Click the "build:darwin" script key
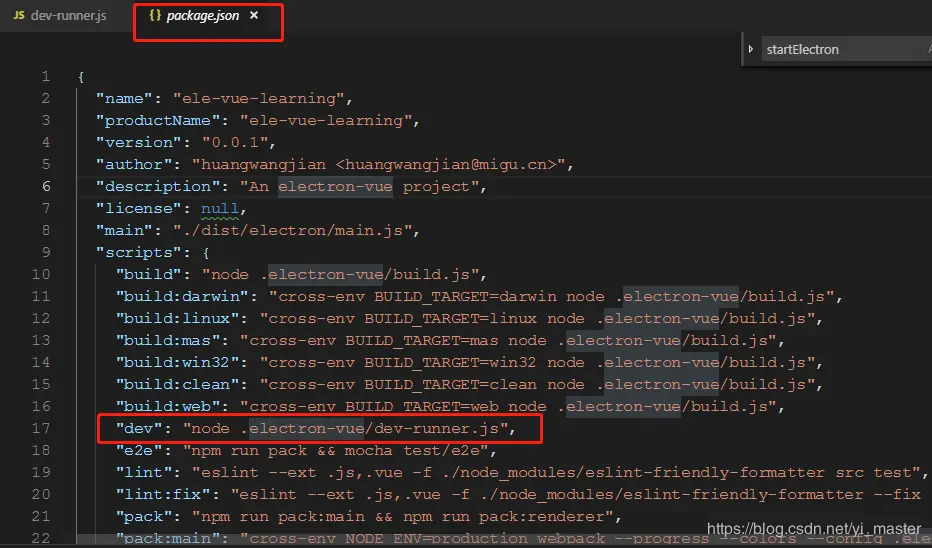The width and height of the screenshot is (932, 548). coord(181,297)
